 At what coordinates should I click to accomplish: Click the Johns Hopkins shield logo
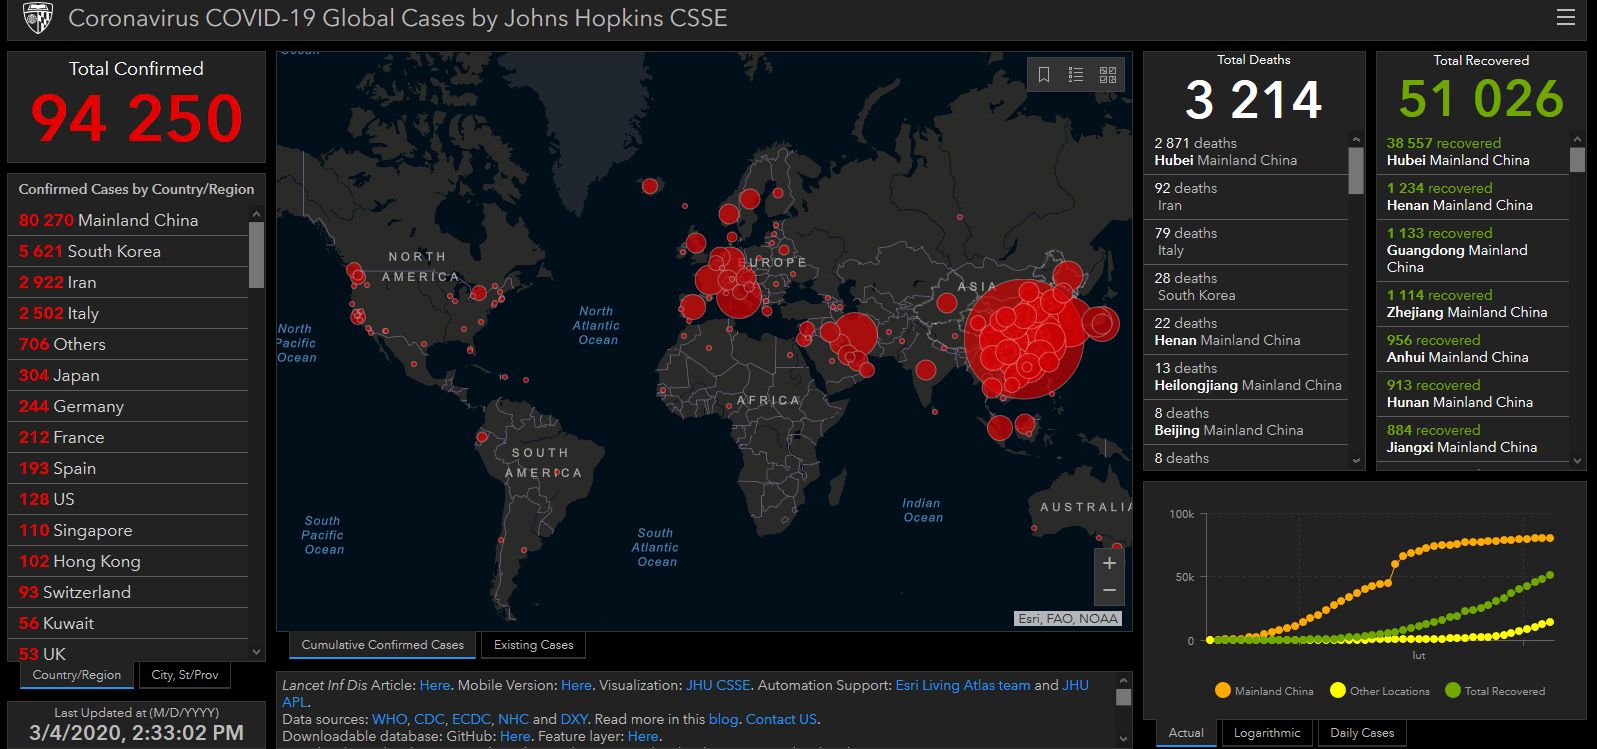[37, 18]
